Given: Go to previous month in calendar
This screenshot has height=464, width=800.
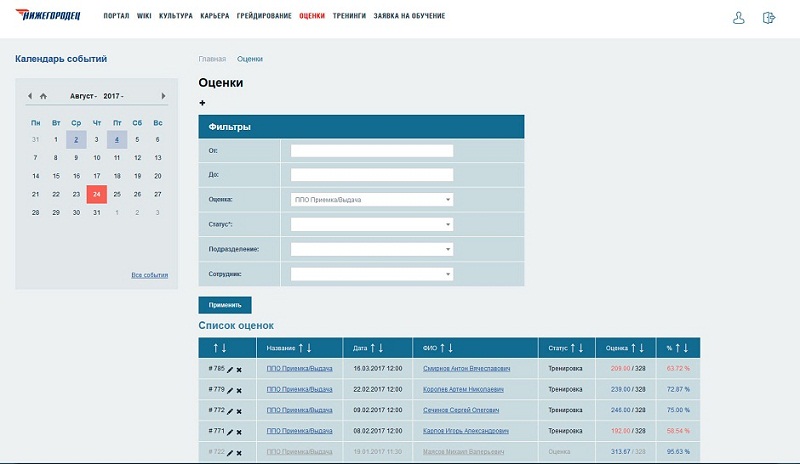Looking at the screenshot, I should (x=31, y=96).
